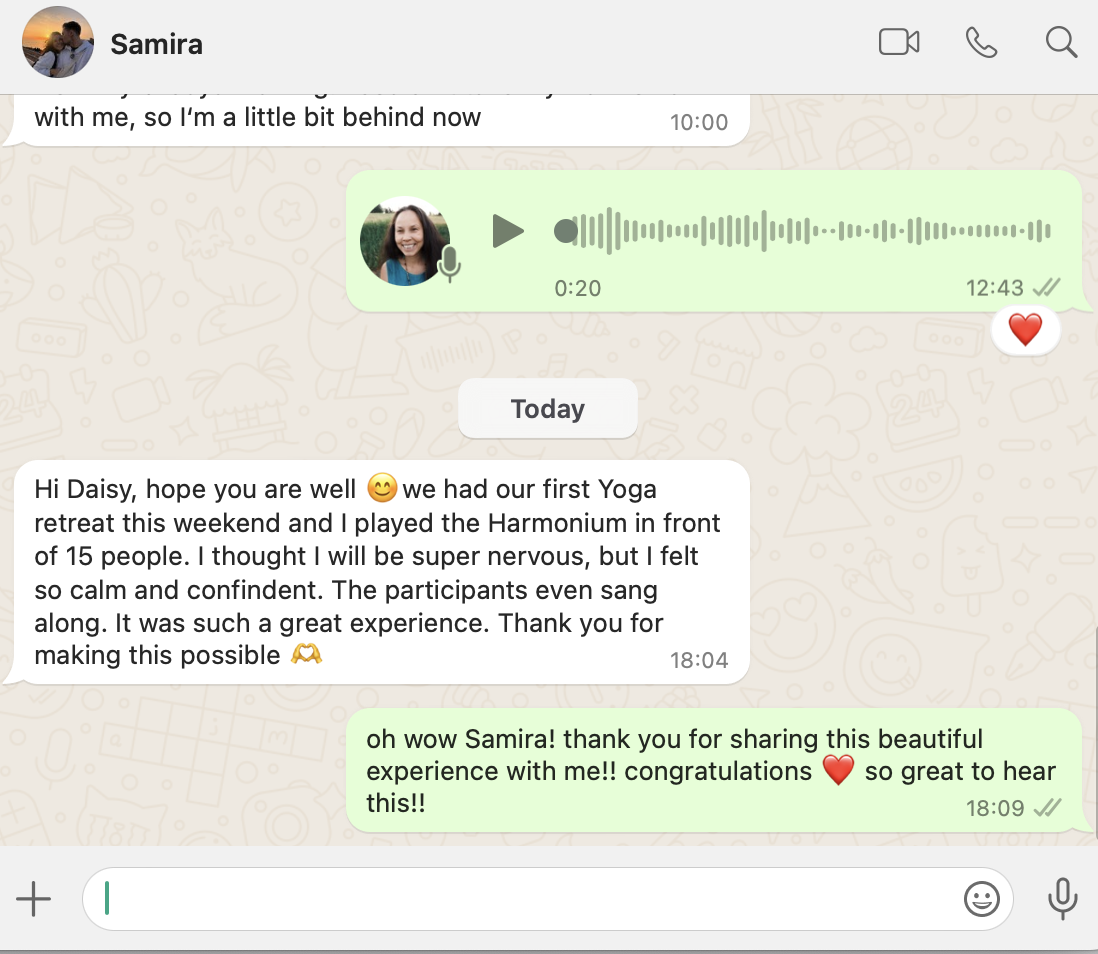Screen dimensions: 1098x954
Task: Select the congratulations reply message bubble
Action: [714, 770]
